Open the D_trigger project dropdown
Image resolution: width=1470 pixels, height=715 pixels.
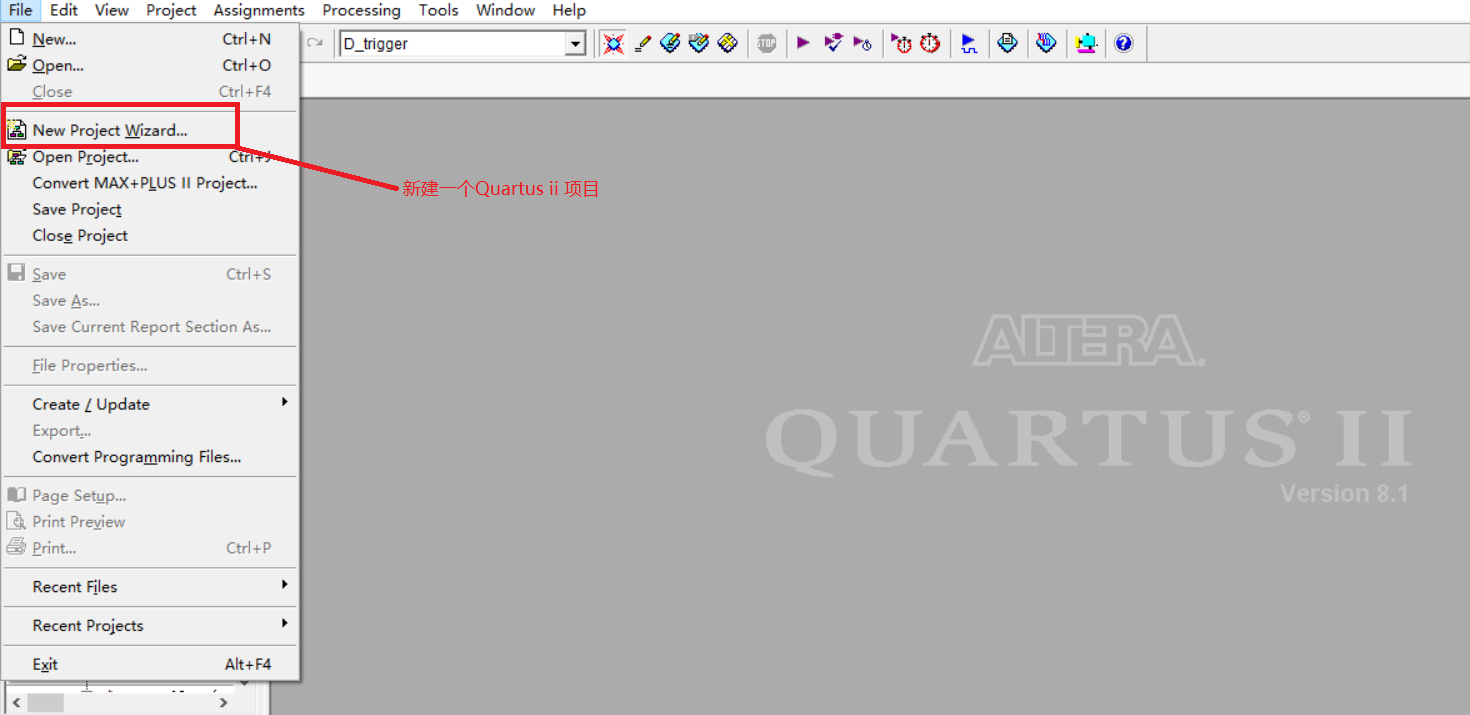[575, 43]
